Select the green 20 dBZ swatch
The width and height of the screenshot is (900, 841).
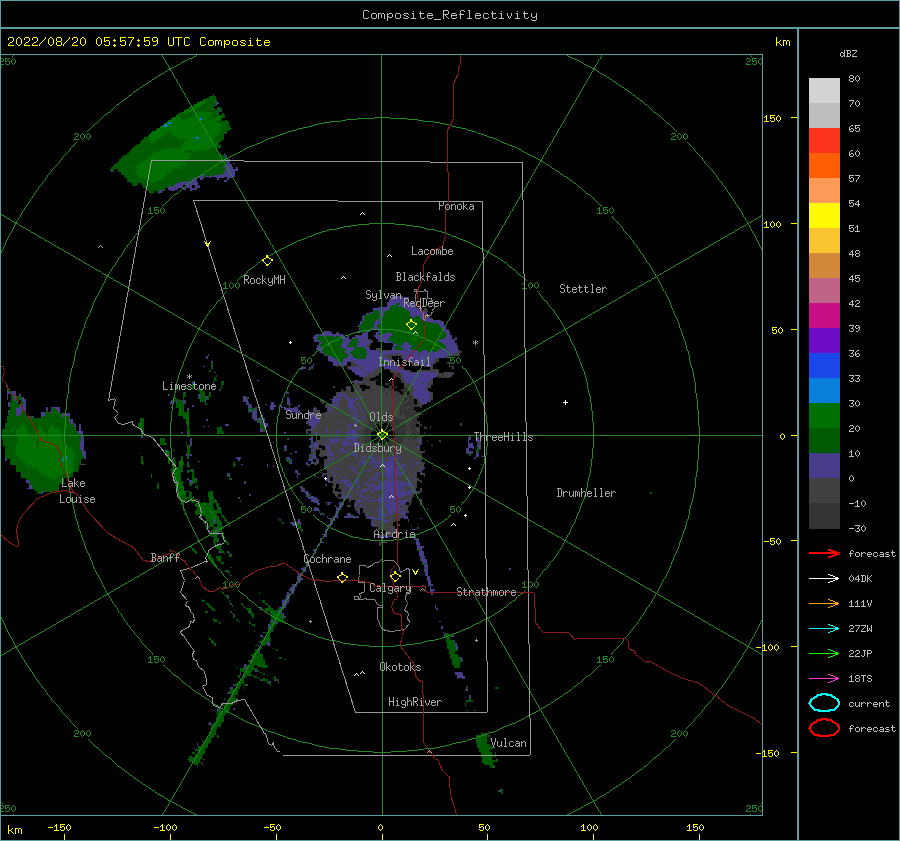(824, 416)
